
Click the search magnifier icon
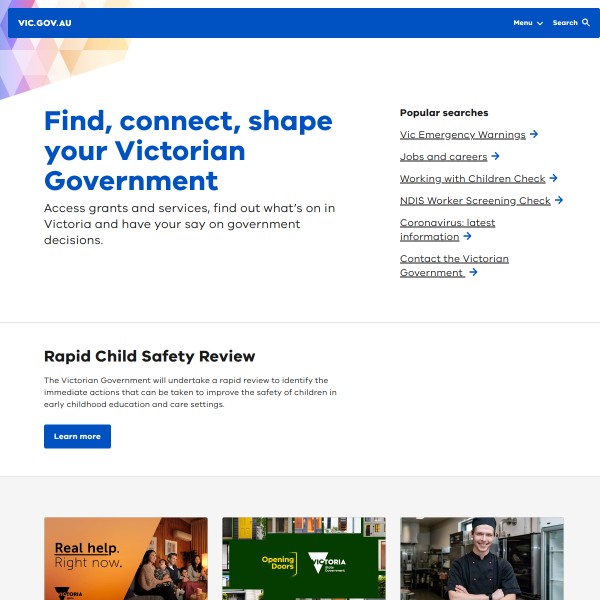(x=586, y=23)
